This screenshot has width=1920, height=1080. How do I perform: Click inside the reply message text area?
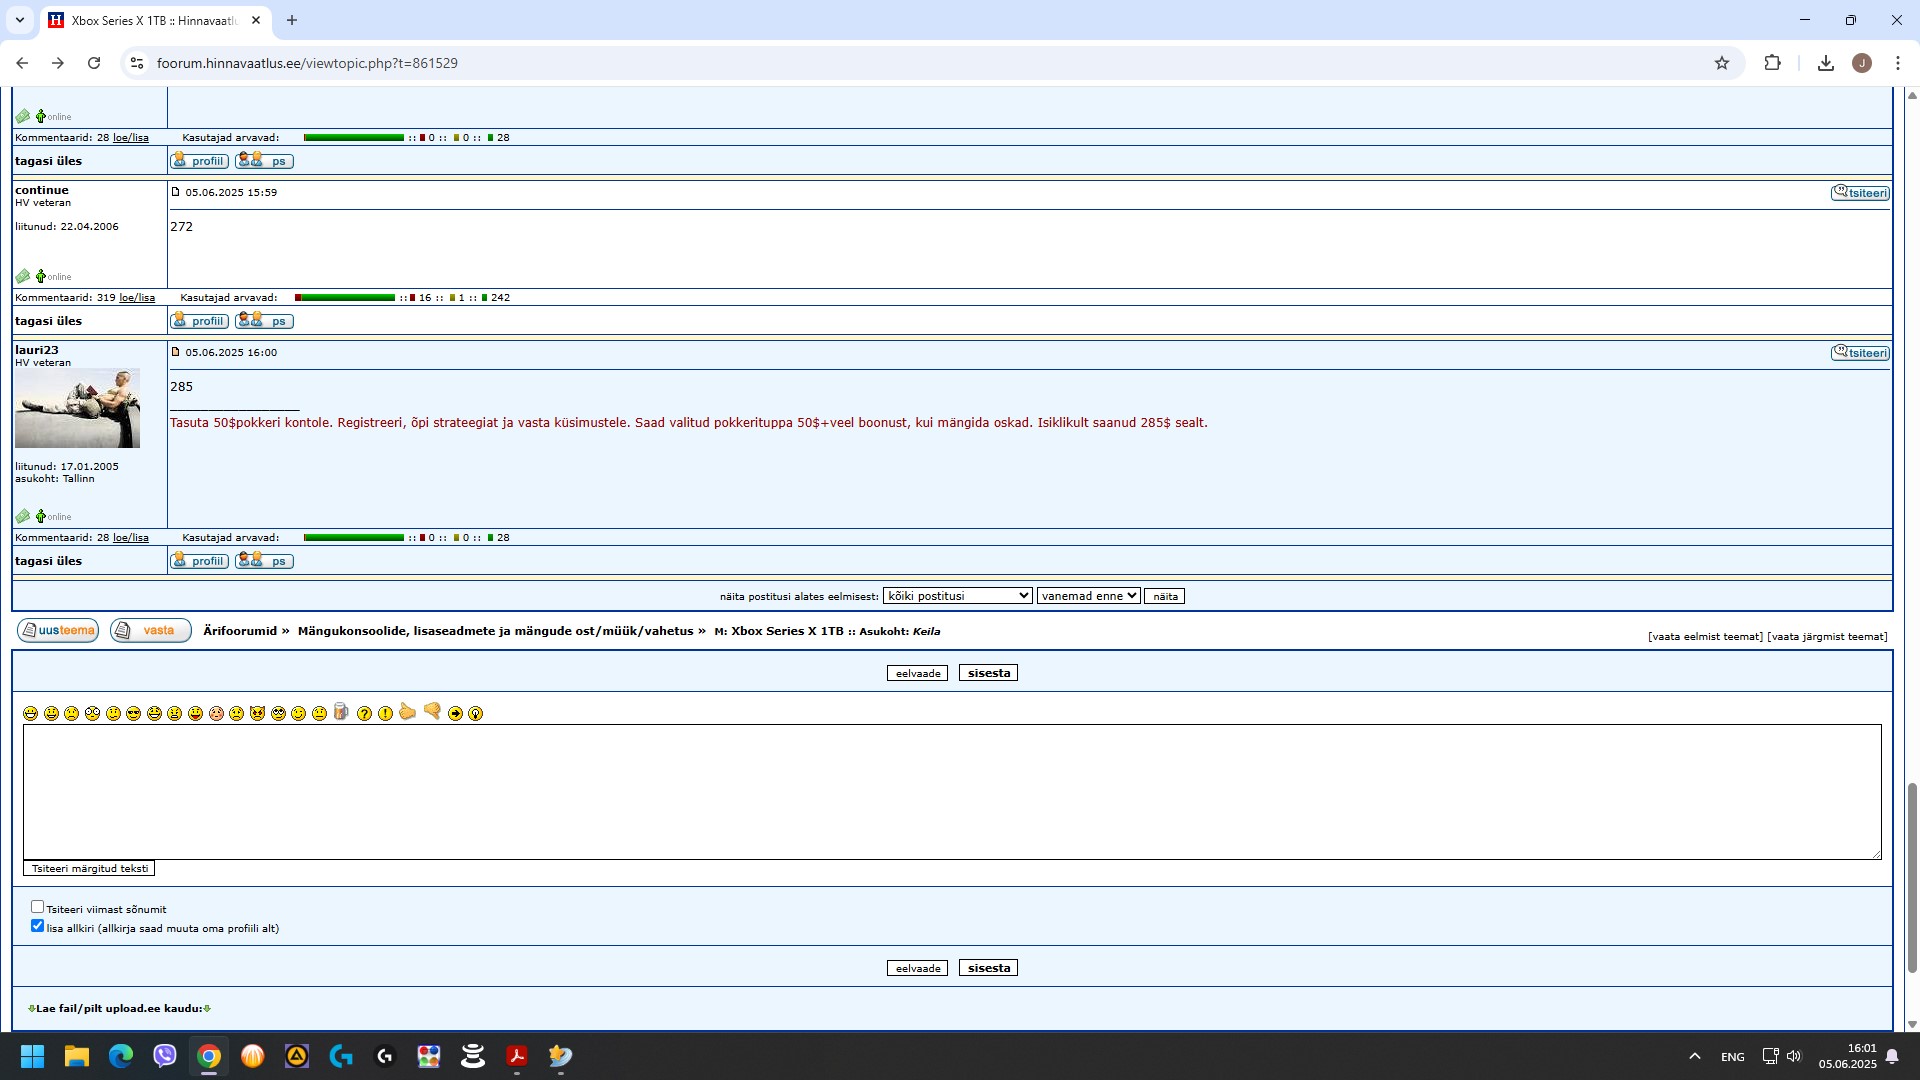pyautogui.click(x=952, y=792)
